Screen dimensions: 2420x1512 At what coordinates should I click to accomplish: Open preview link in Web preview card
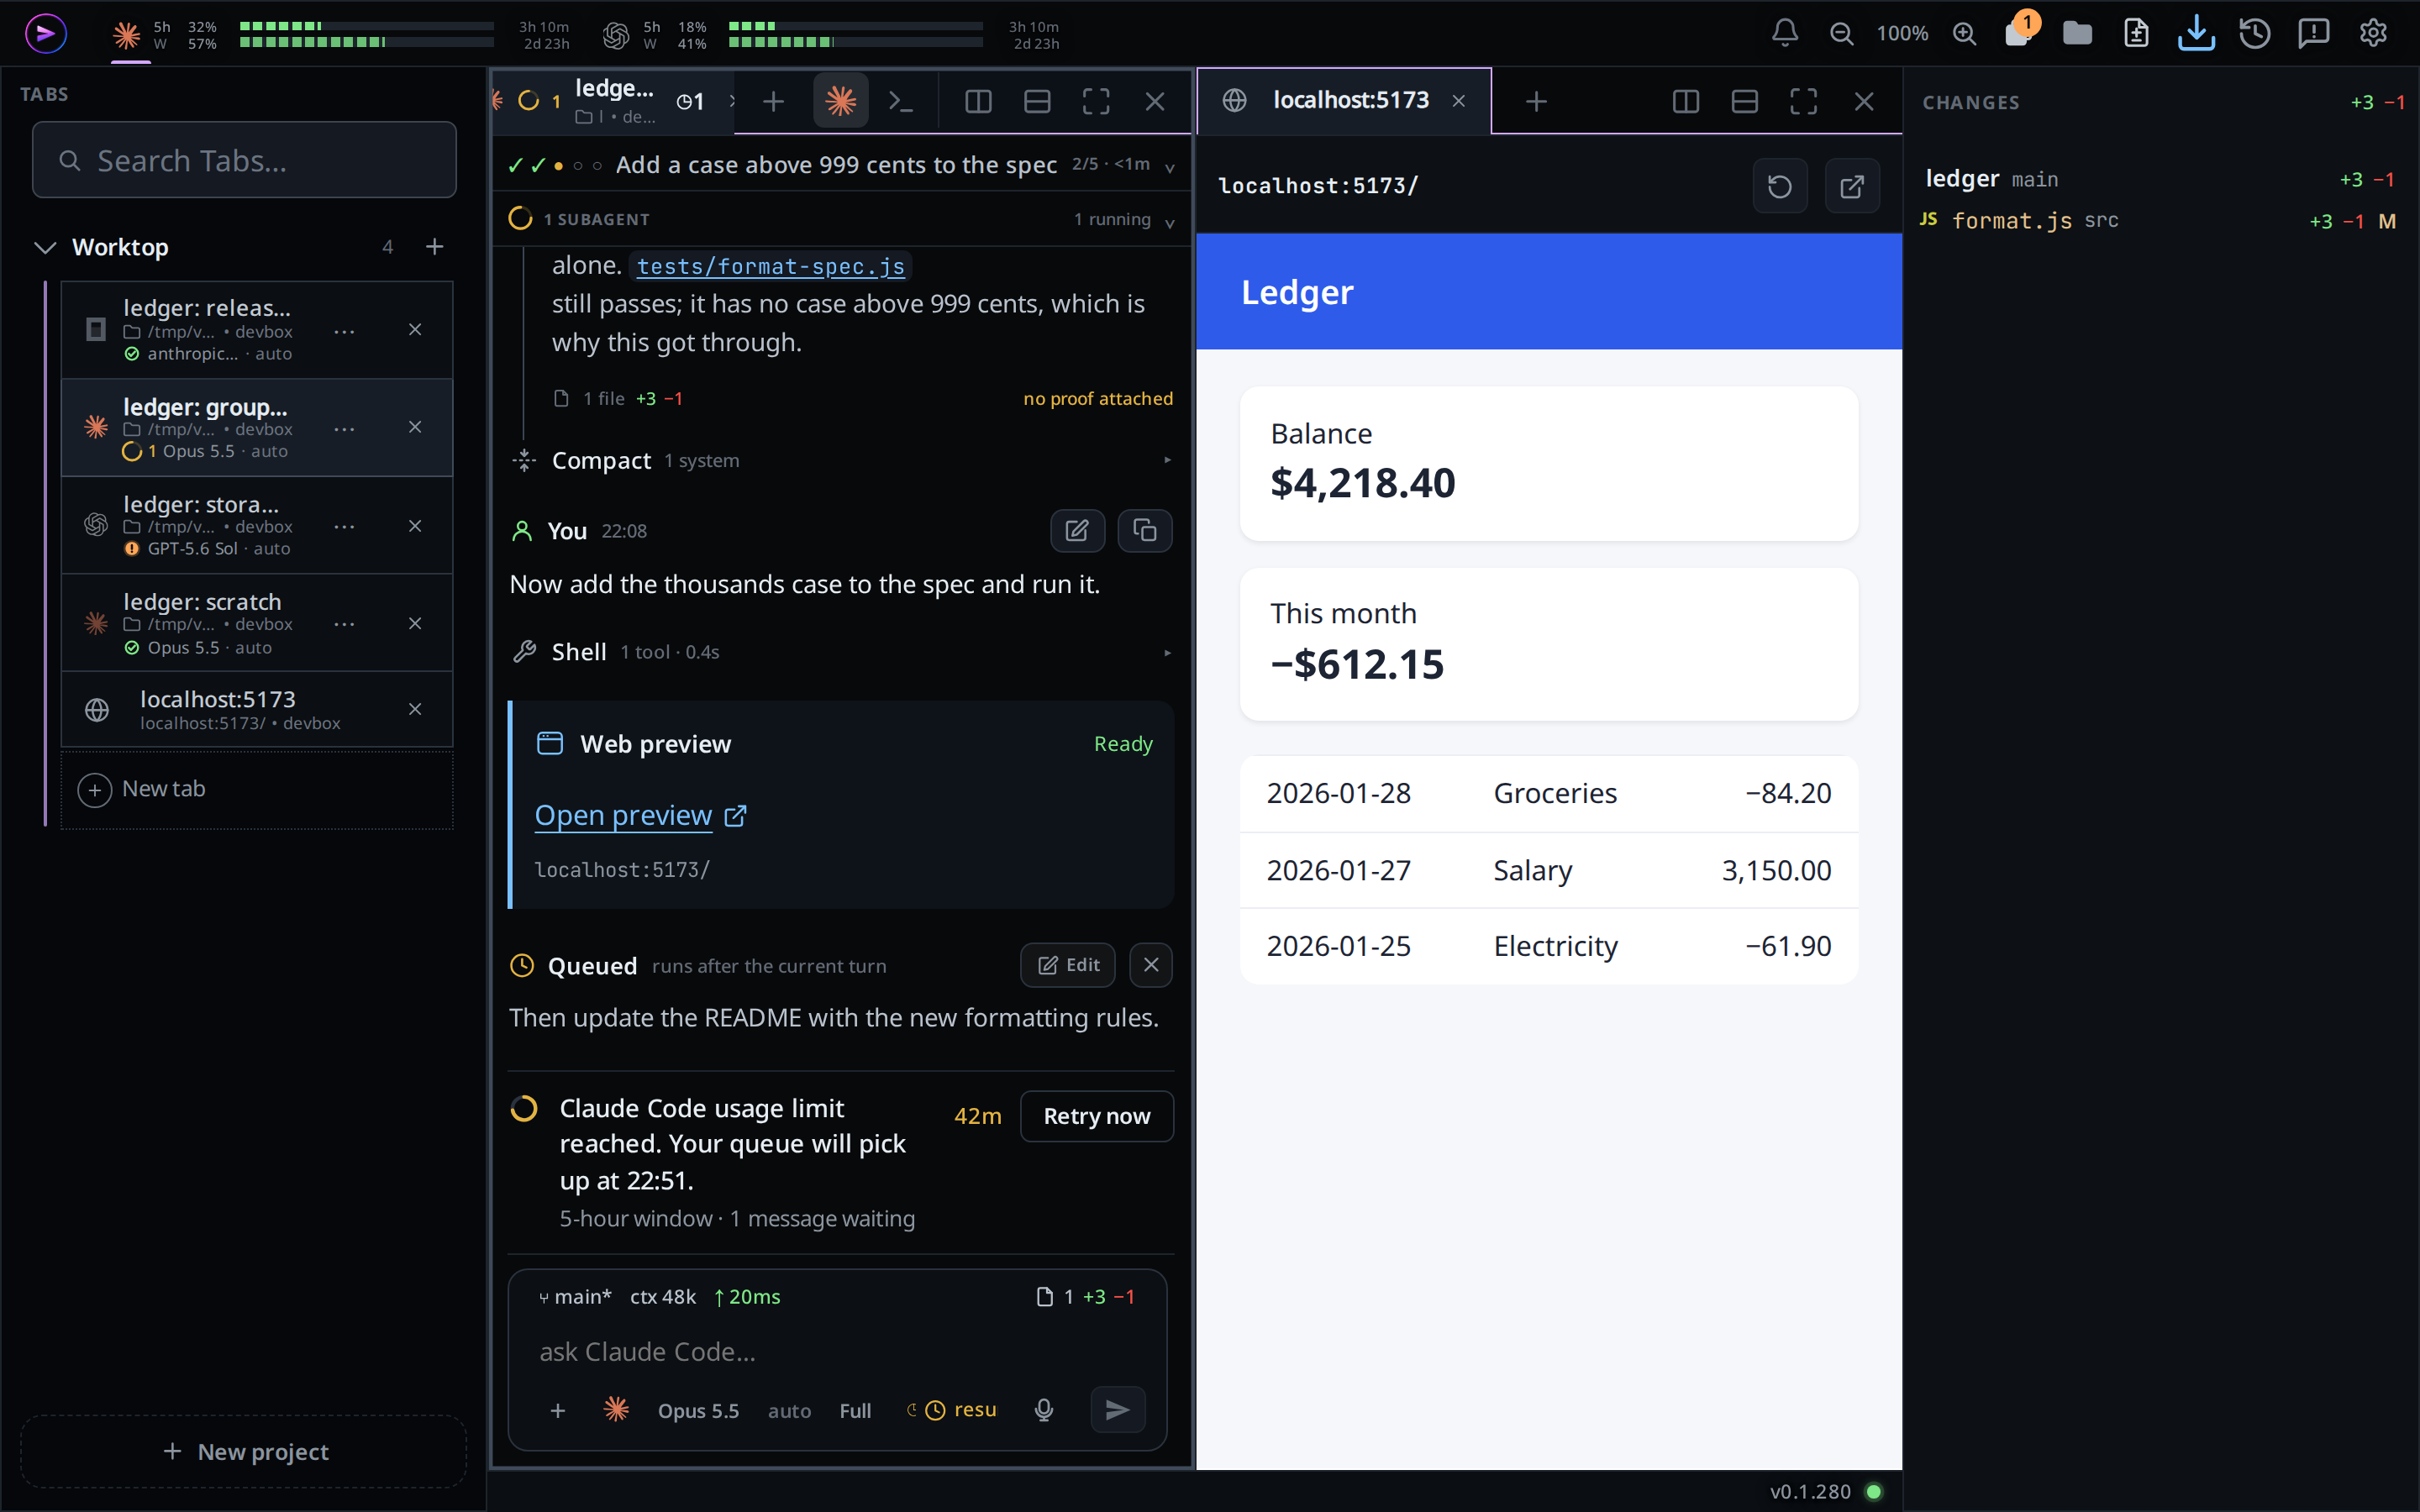[x=640, y=815]
